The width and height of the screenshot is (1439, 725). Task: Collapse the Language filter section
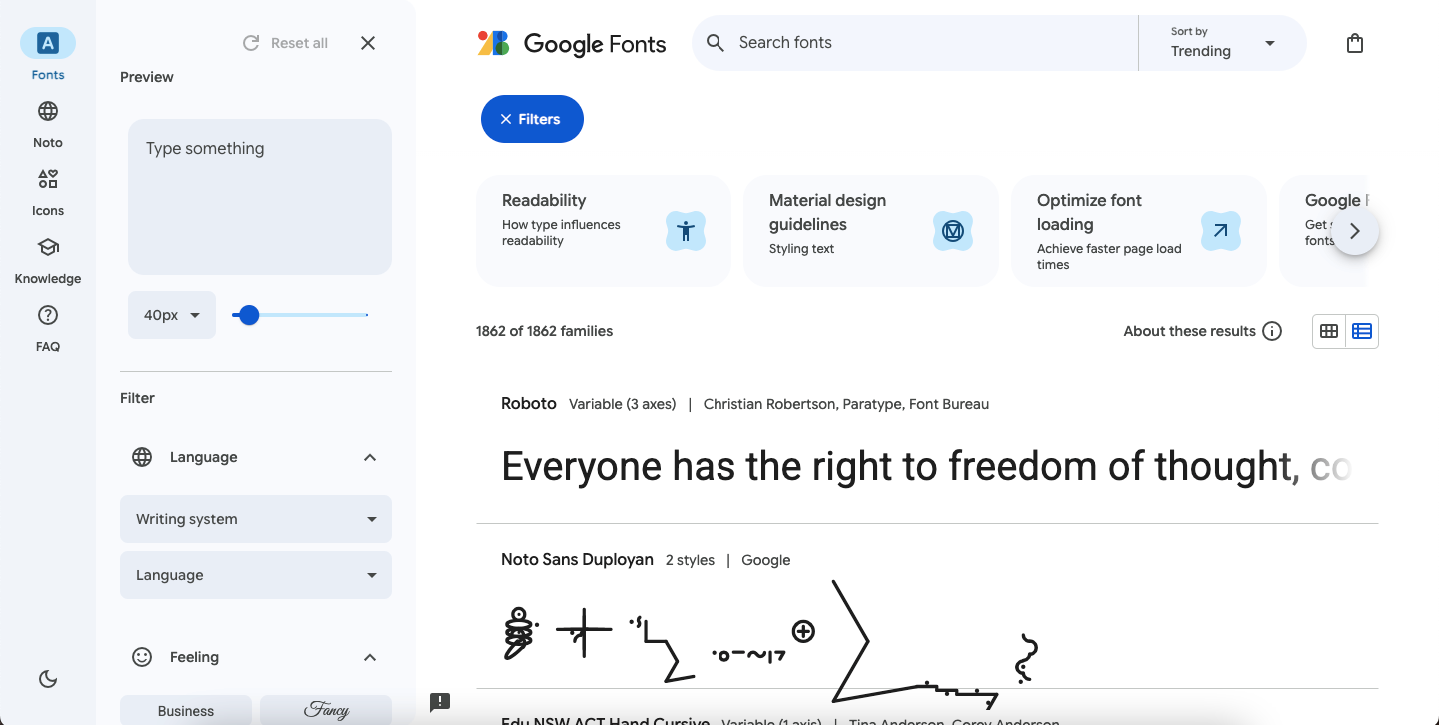pos(370,457)
